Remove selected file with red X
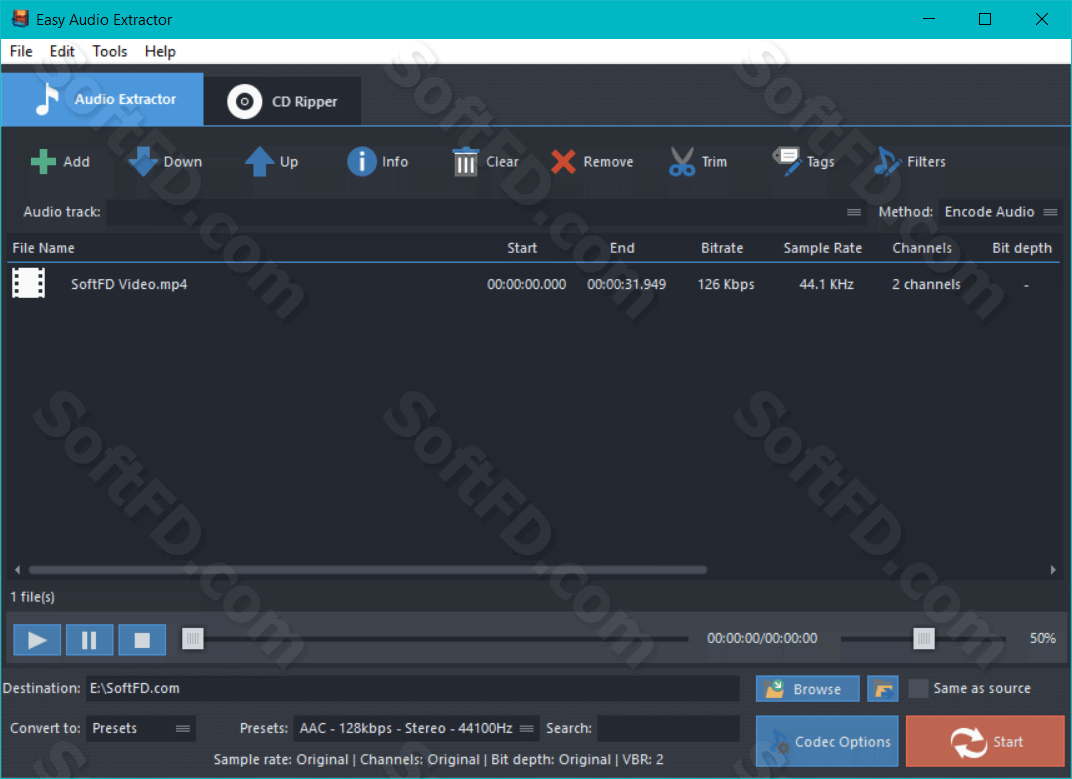The image size is (1072, 779). click(563, 162)
